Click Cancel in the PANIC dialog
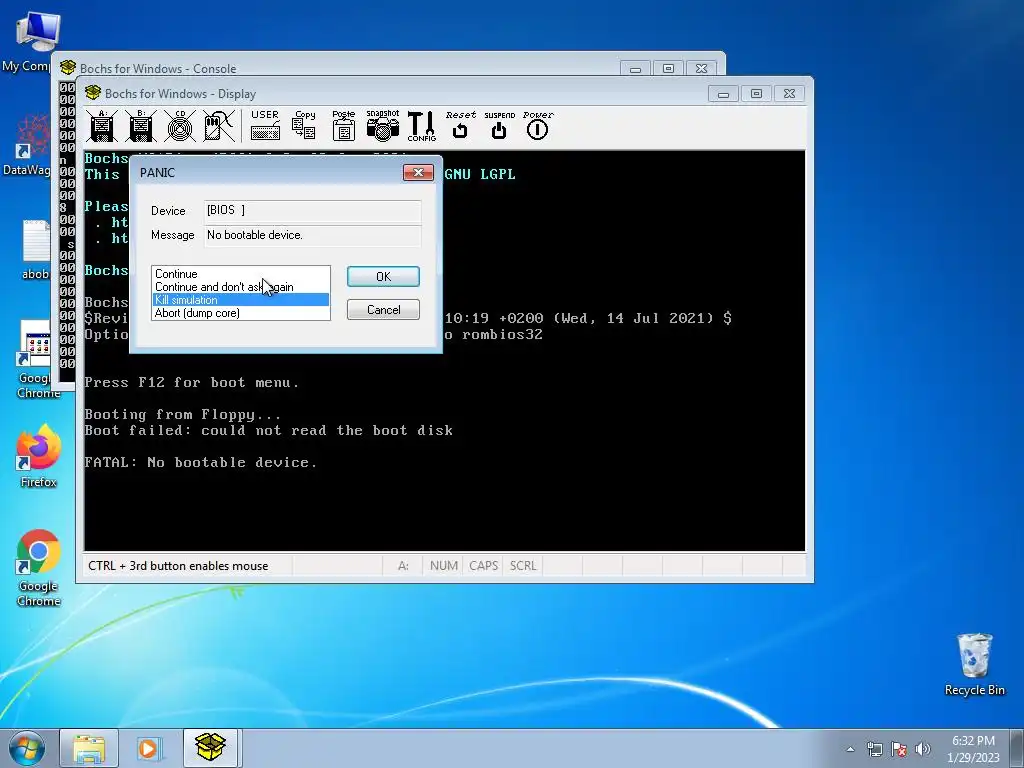The height and width of the screenshot is (768, 1024). pyautogui.click(x=383, y=310)
